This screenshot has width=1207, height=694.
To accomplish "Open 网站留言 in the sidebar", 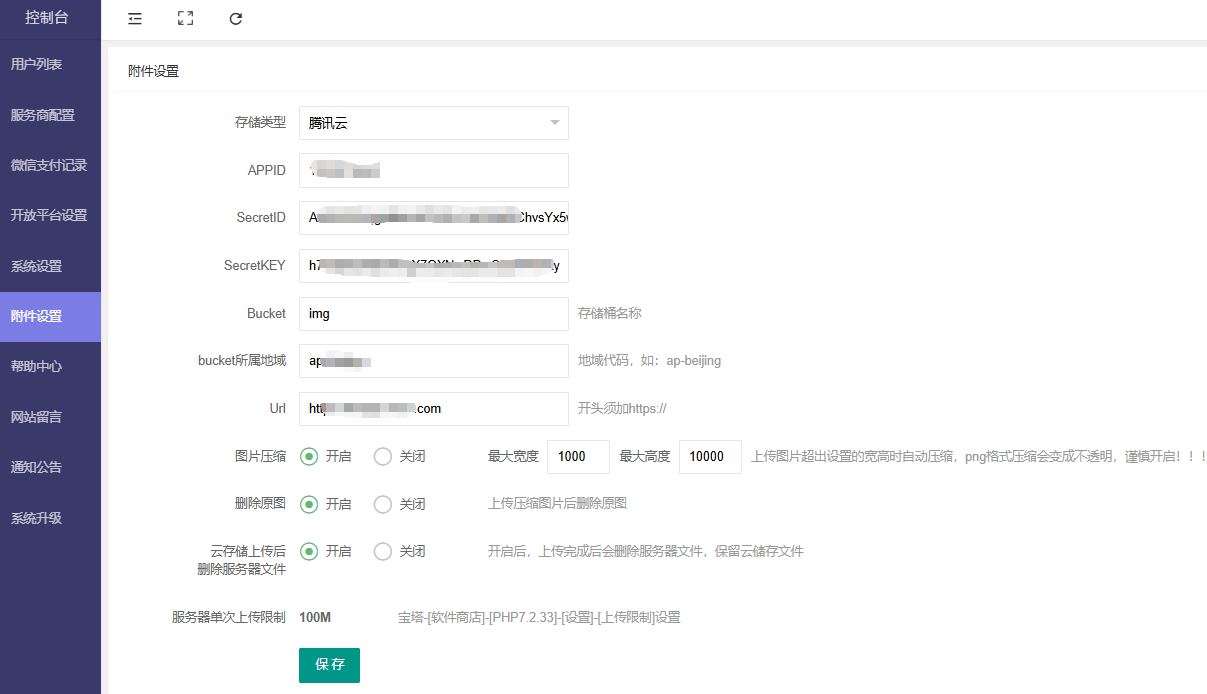I will 50,416.
